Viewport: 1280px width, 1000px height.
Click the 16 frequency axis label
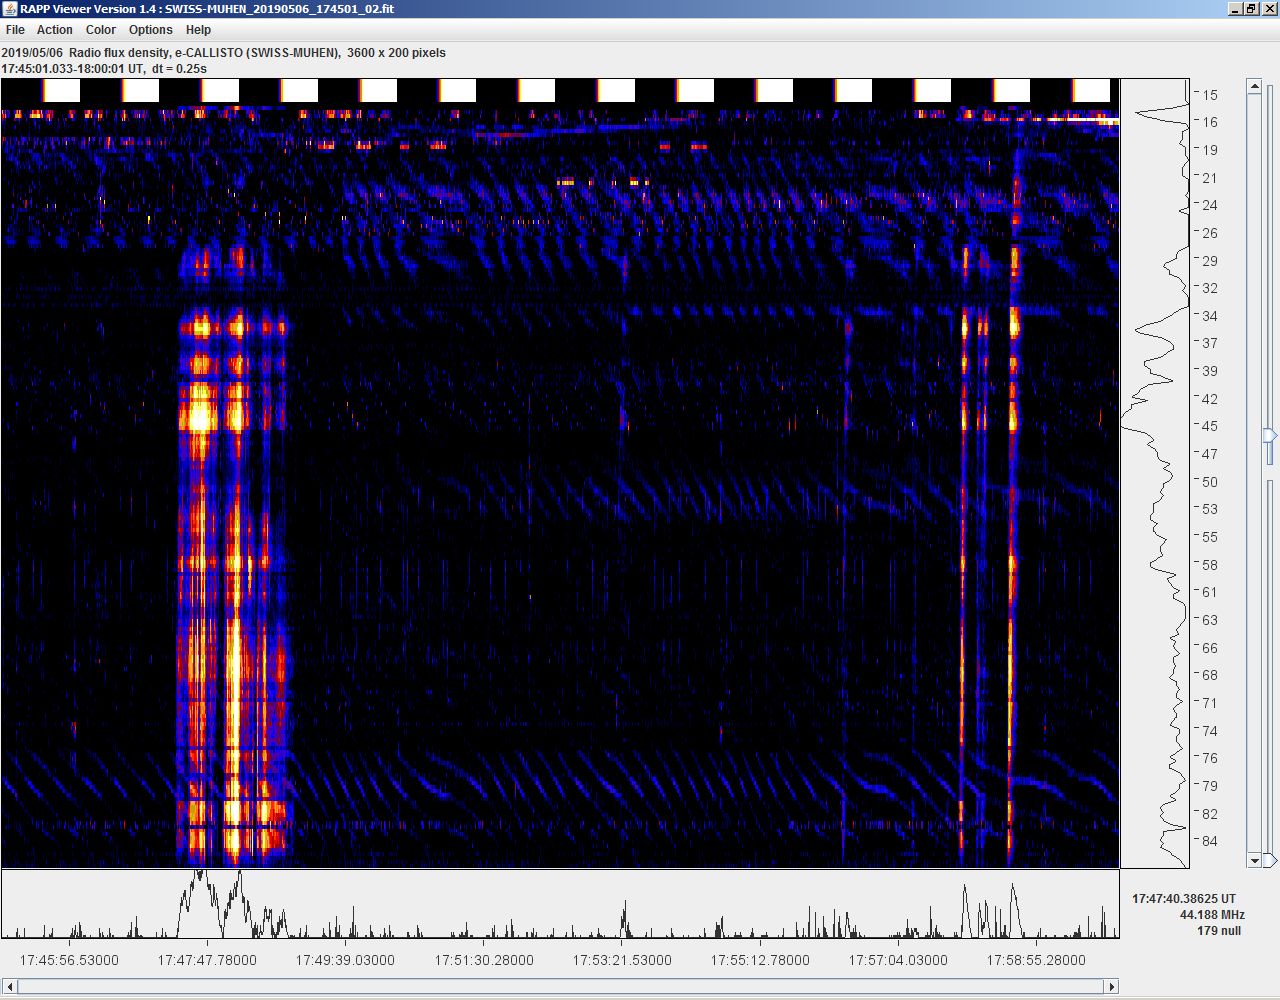(x=1210, y=122)
